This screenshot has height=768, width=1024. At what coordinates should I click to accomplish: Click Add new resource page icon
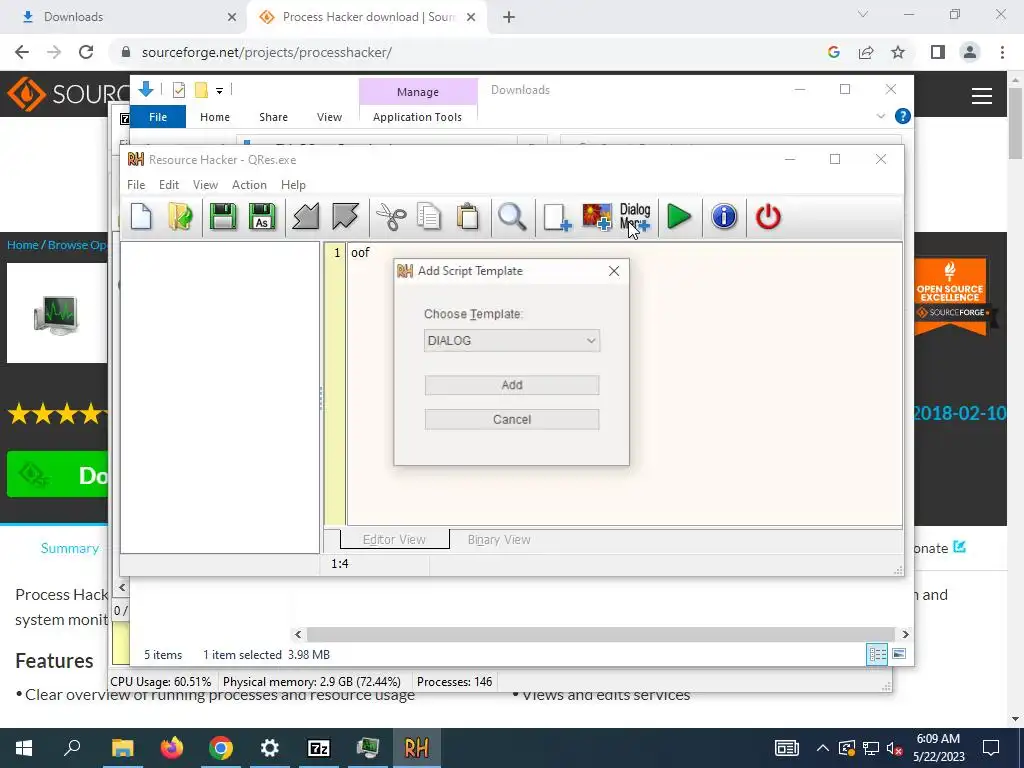[557, 217]
